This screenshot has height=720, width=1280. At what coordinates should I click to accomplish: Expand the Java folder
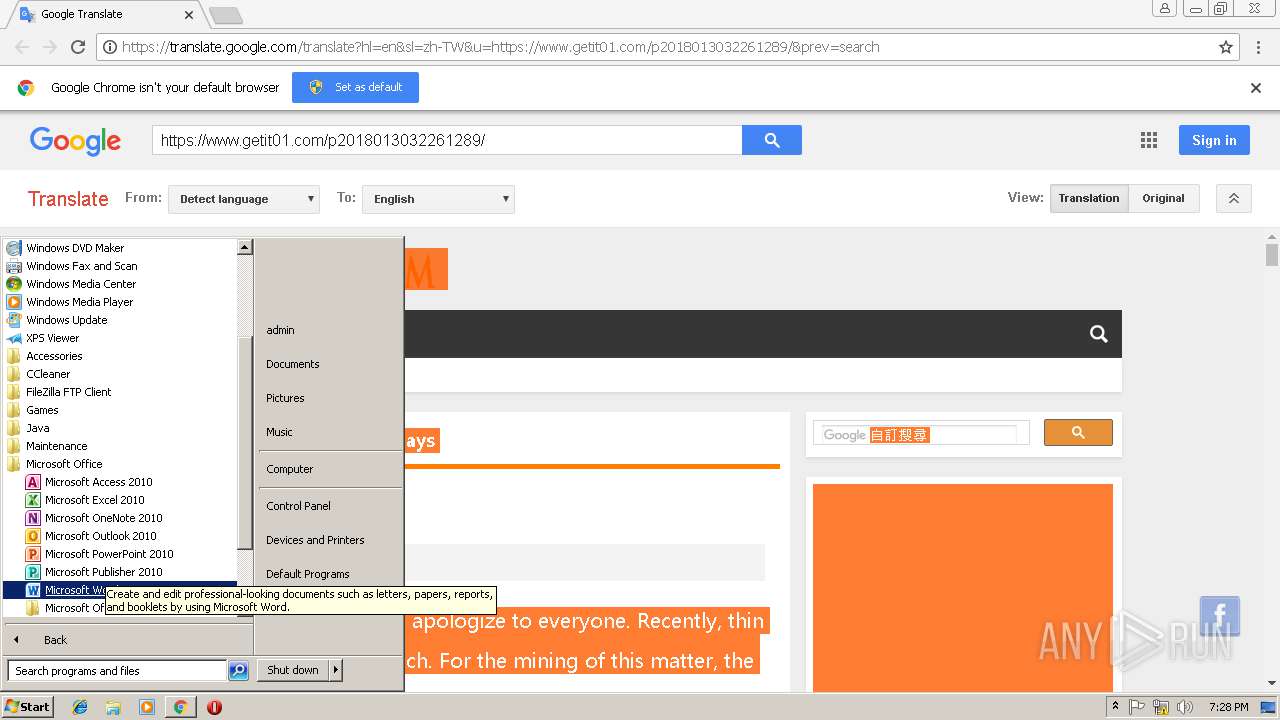37,428
